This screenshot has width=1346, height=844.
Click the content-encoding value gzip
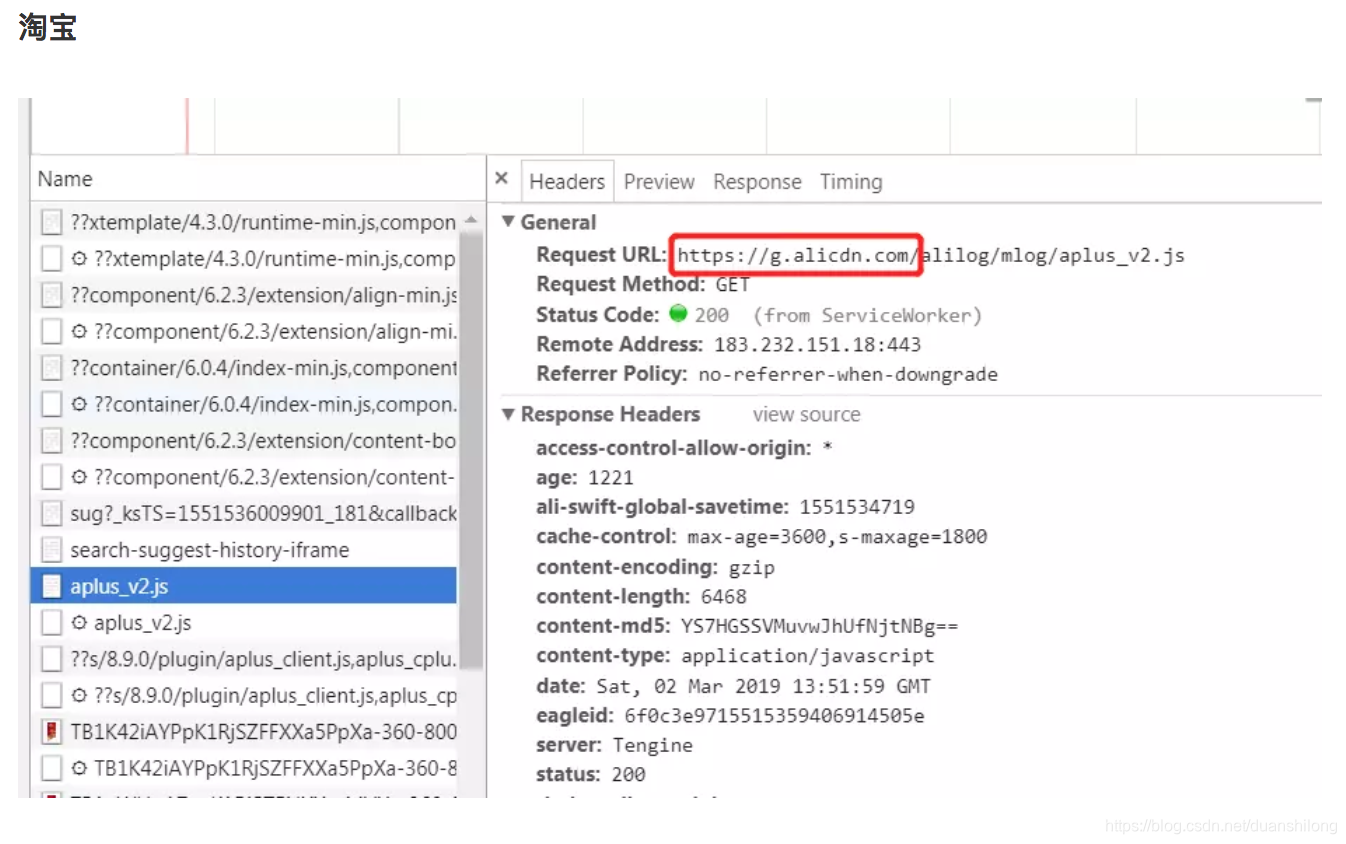click(751, 567)
